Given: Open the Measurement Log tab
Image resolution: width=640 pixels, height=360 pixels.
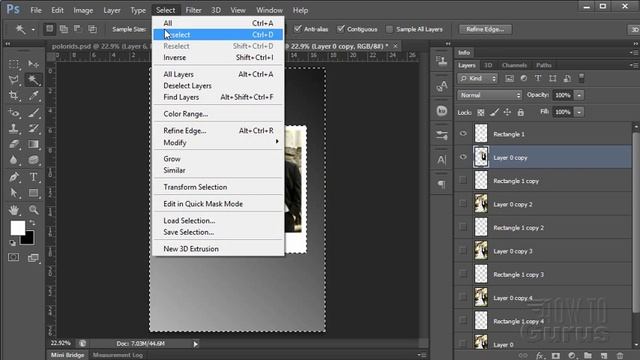Looking at the screenshot, I should tap(118, 355).
